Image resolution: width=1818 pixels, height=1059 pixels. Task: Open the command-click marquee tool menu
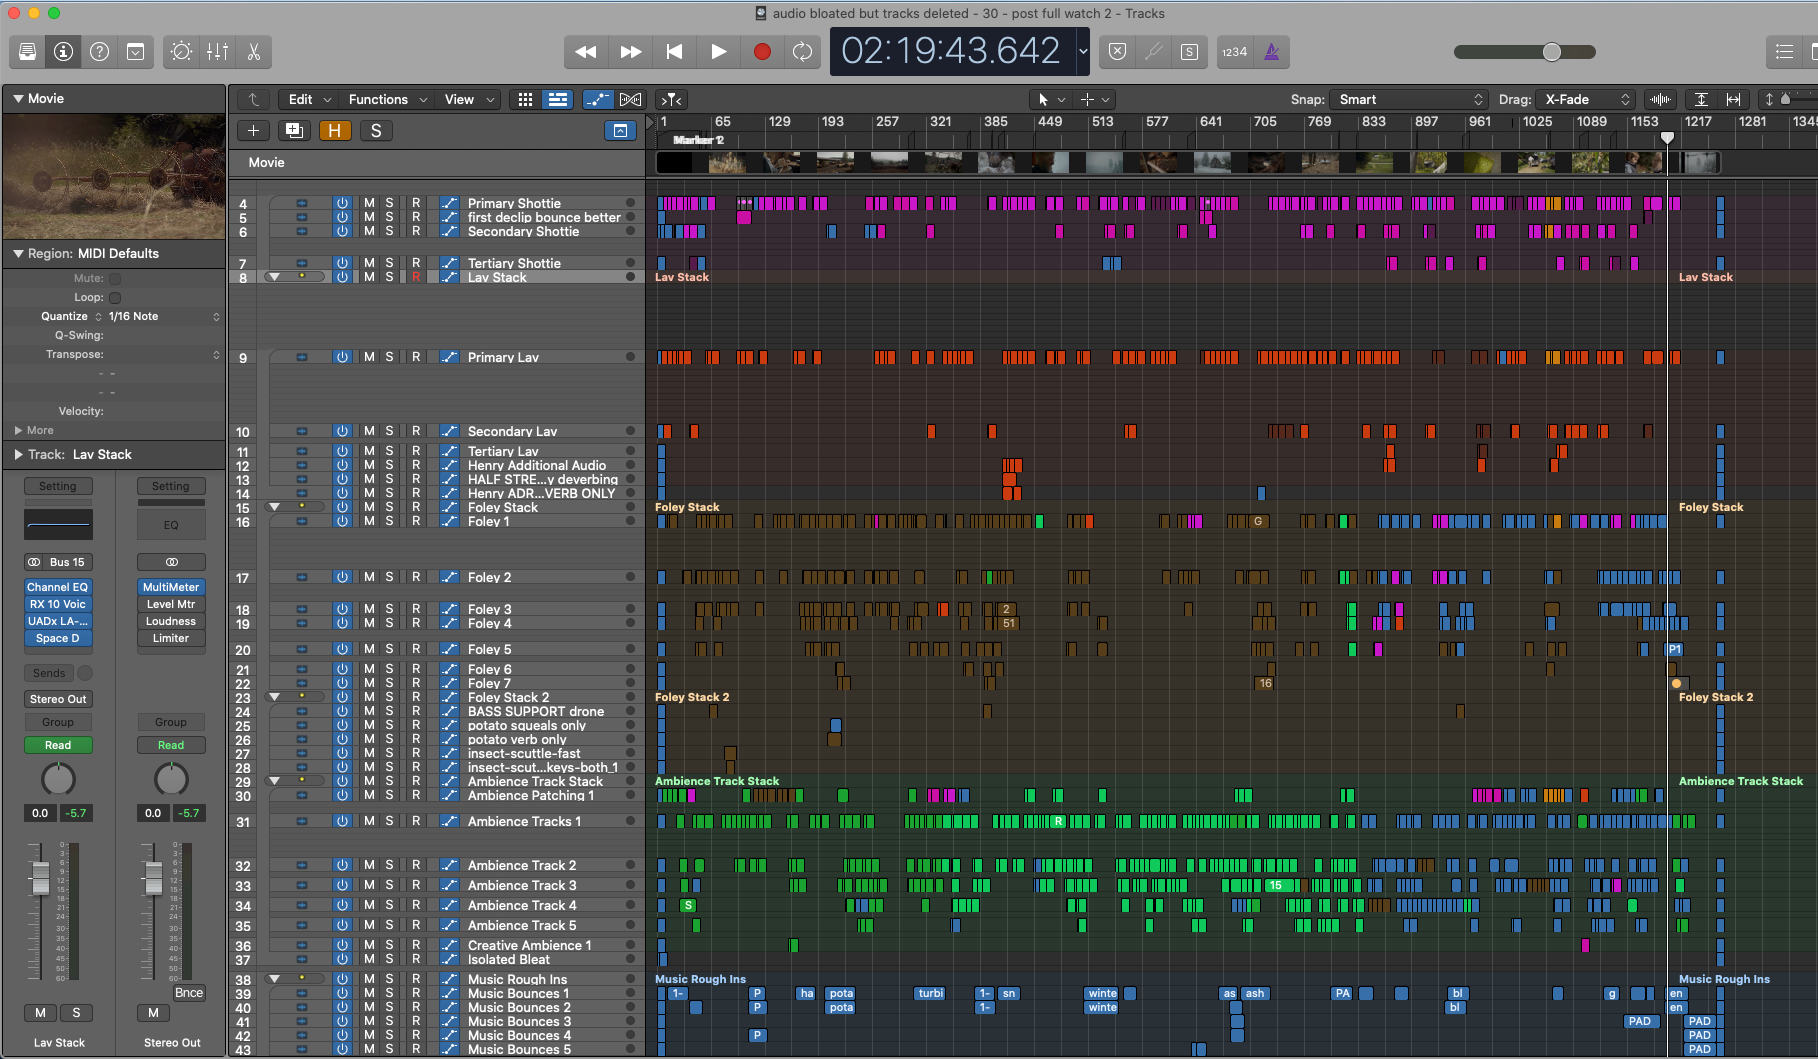tap(1094, 99)
